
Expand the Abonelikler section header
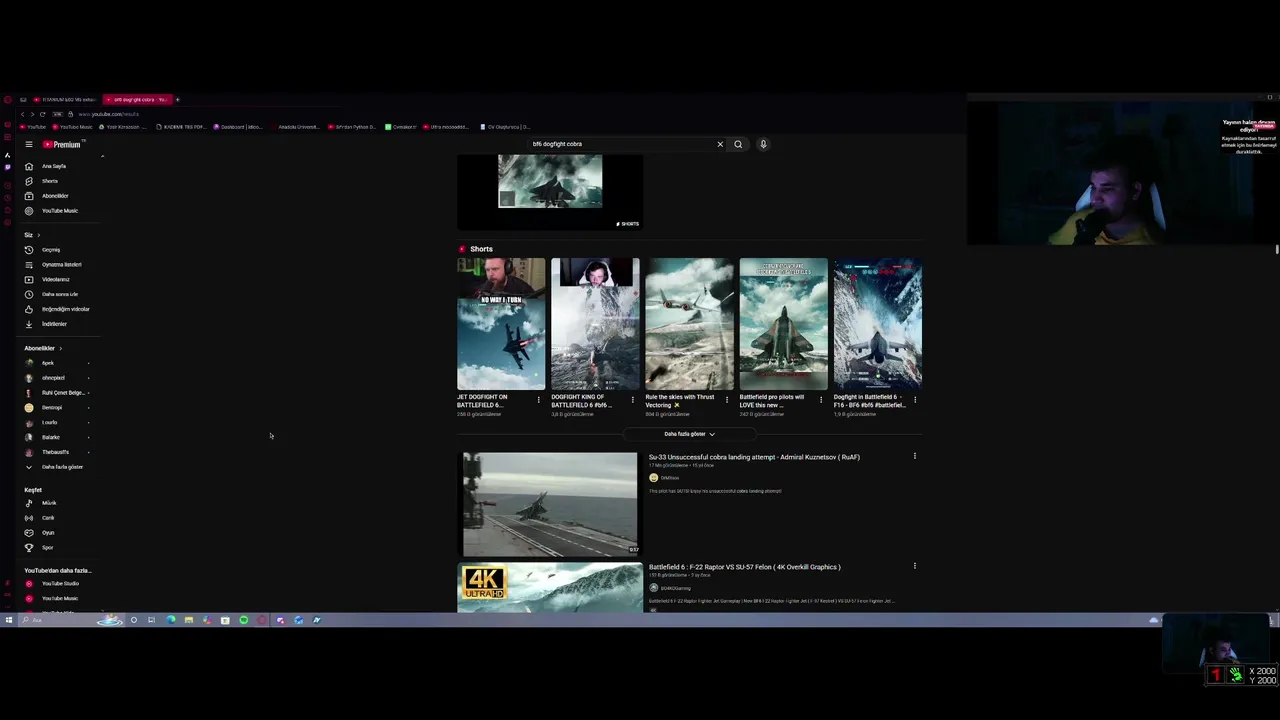[43, 348]
